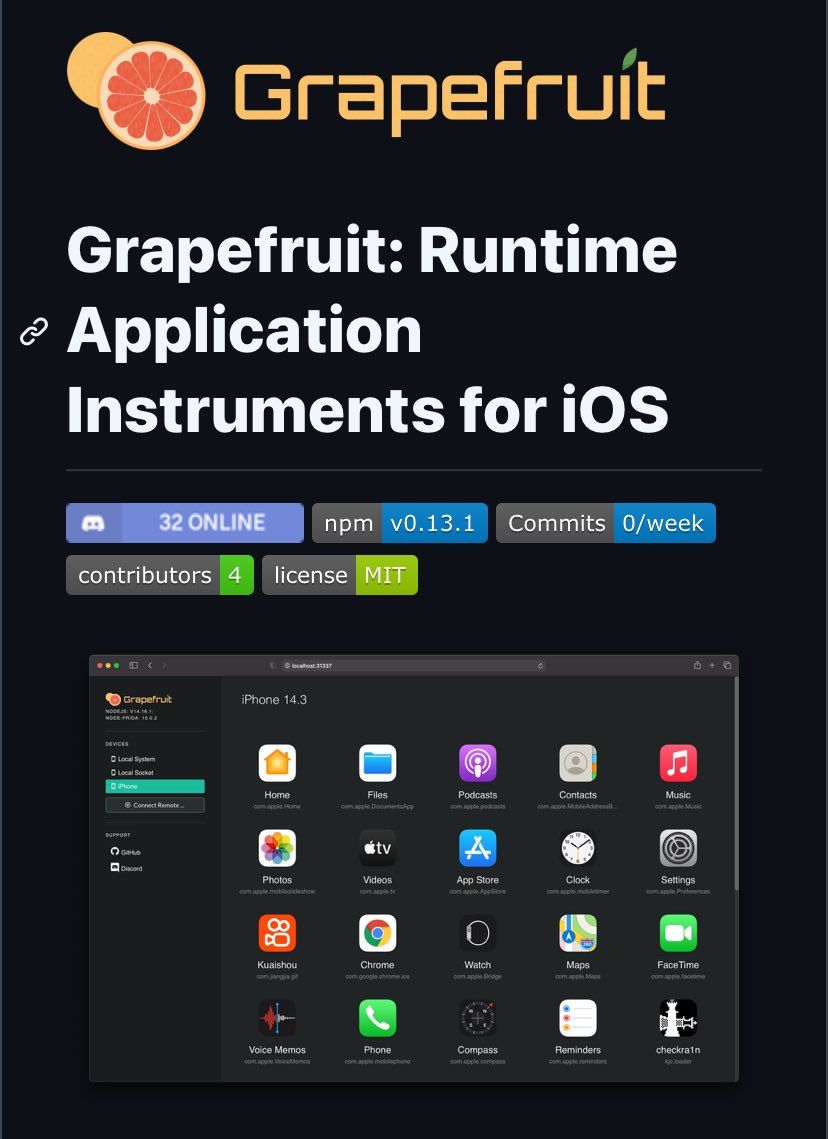Open the checkra1n app icon
Image resolution: width=828 pixels, height=1139 pixels.
678,1018
